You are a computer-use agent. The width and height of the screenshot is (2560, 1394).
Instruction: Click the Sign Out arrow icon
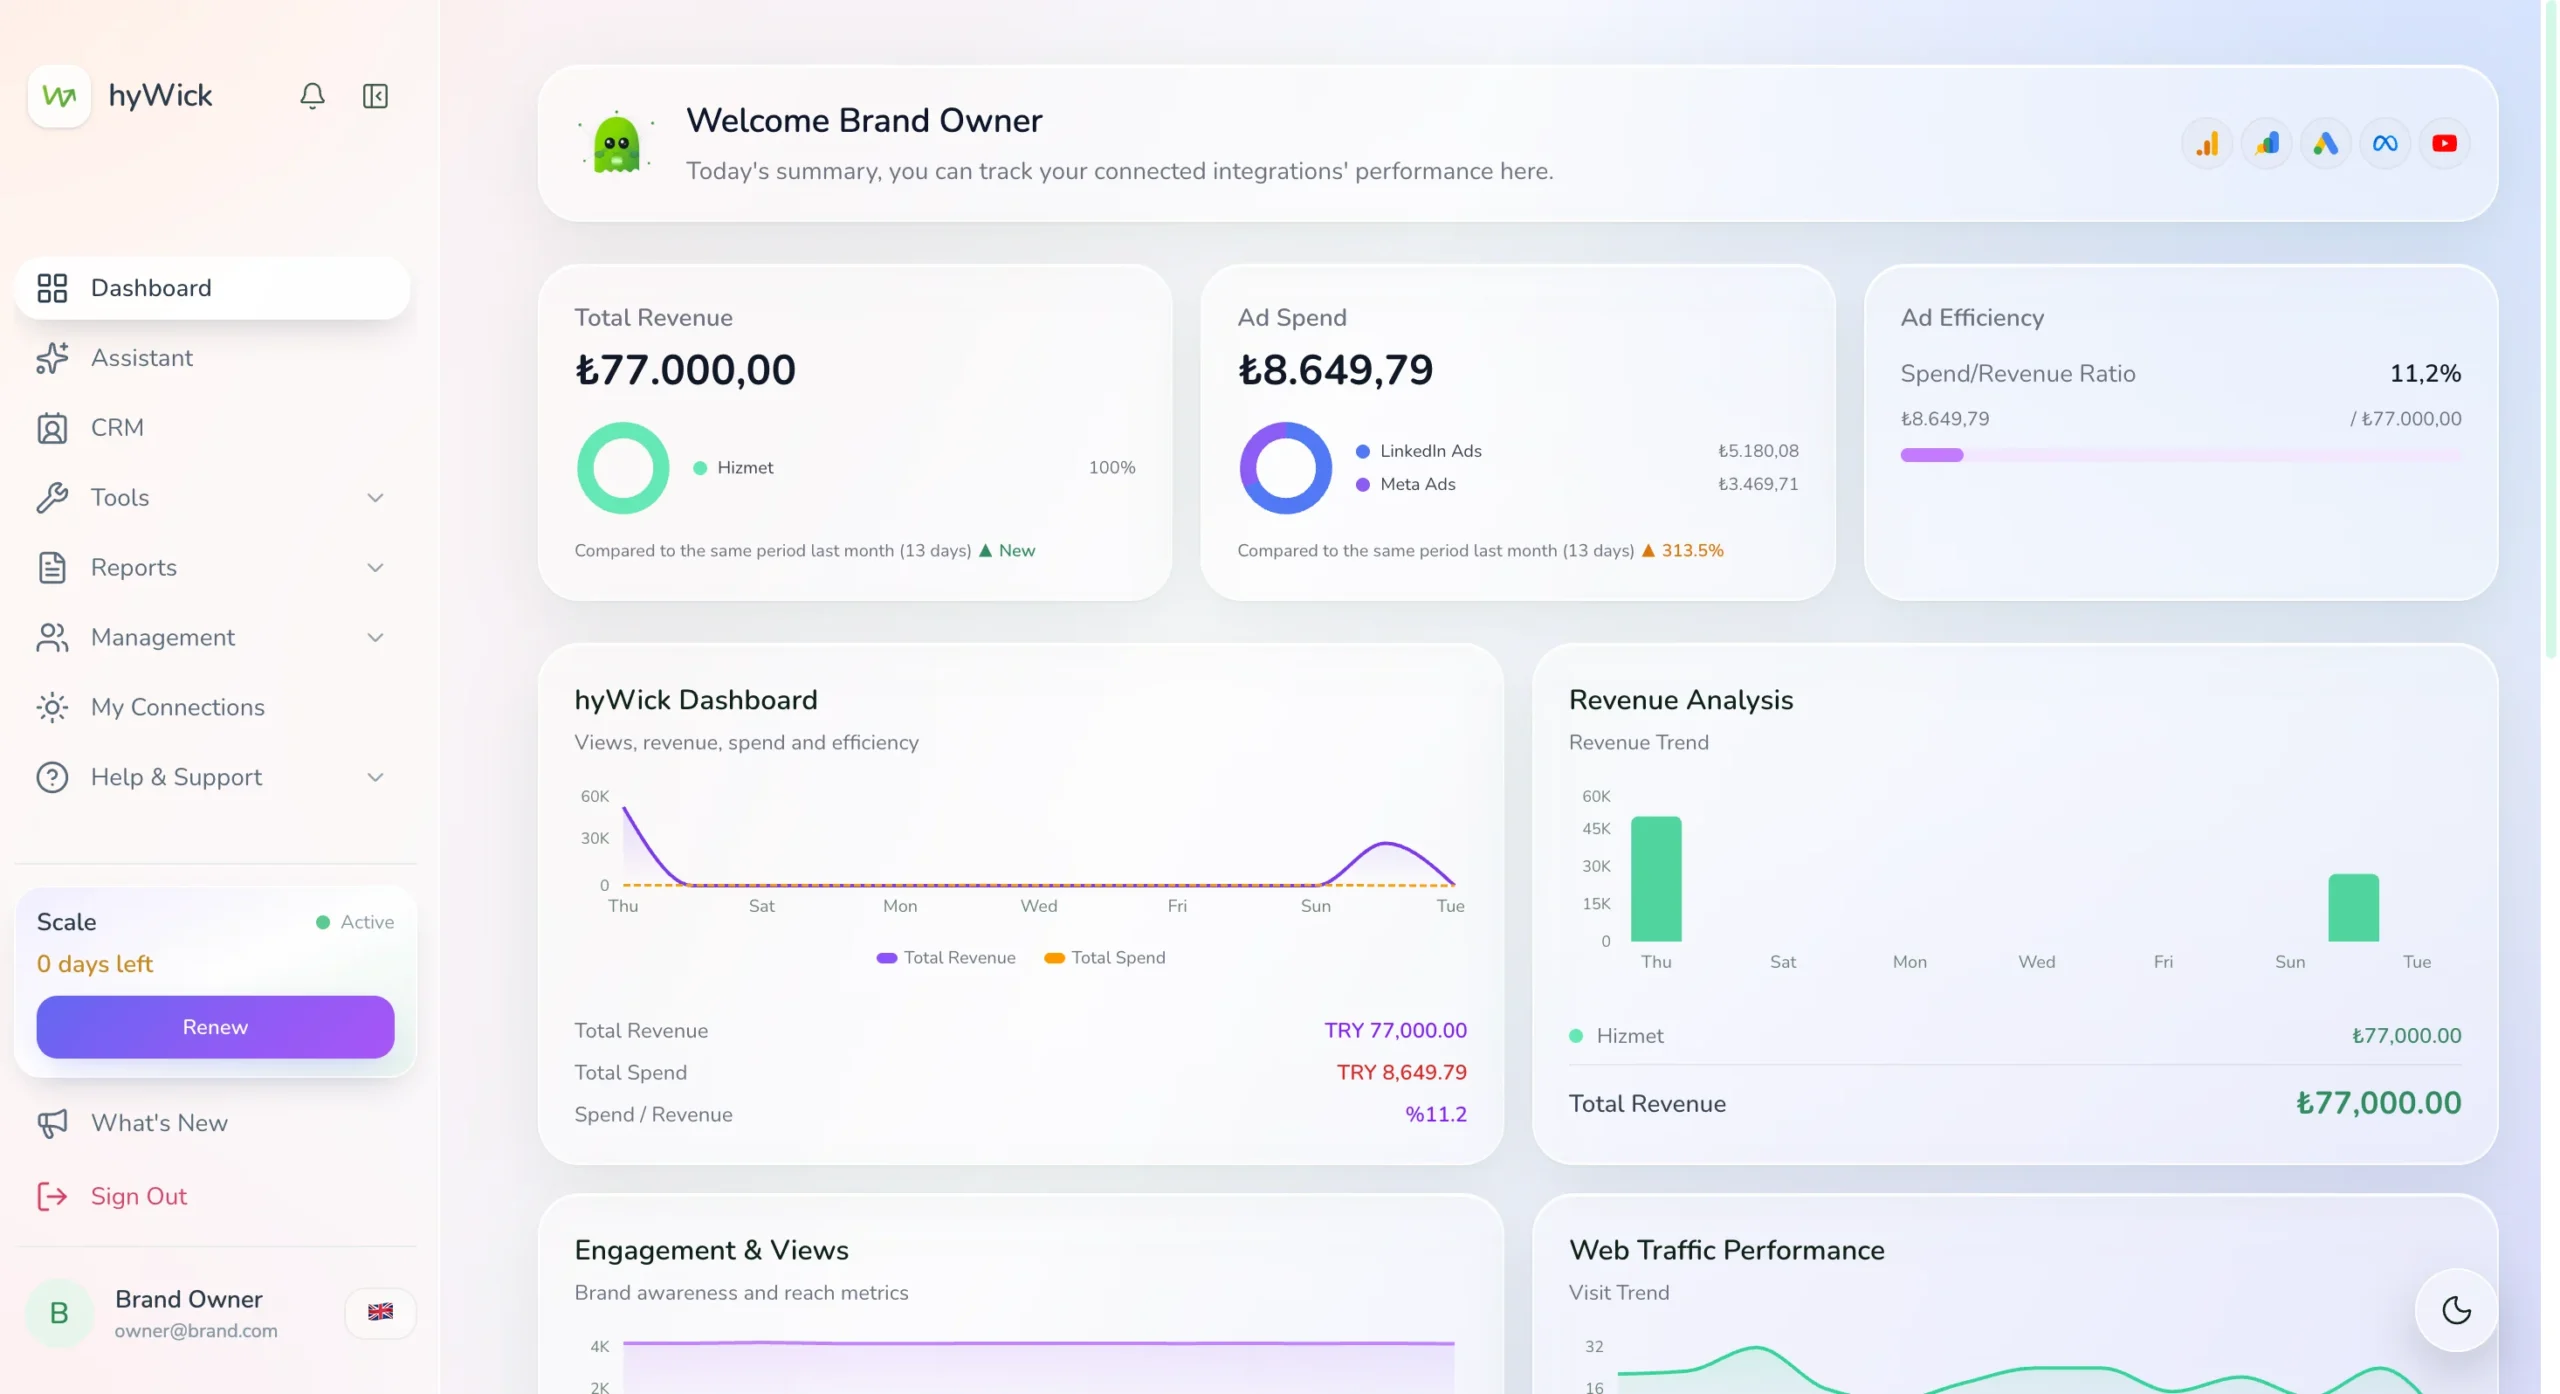pos(52,1196)
